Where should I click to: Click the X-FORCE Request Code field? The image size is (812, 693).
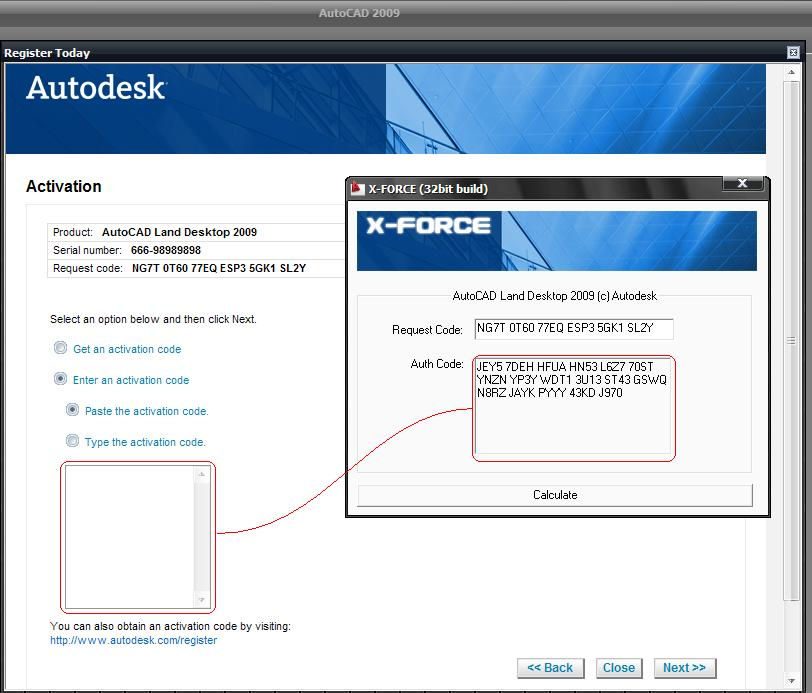coord(574,329)
